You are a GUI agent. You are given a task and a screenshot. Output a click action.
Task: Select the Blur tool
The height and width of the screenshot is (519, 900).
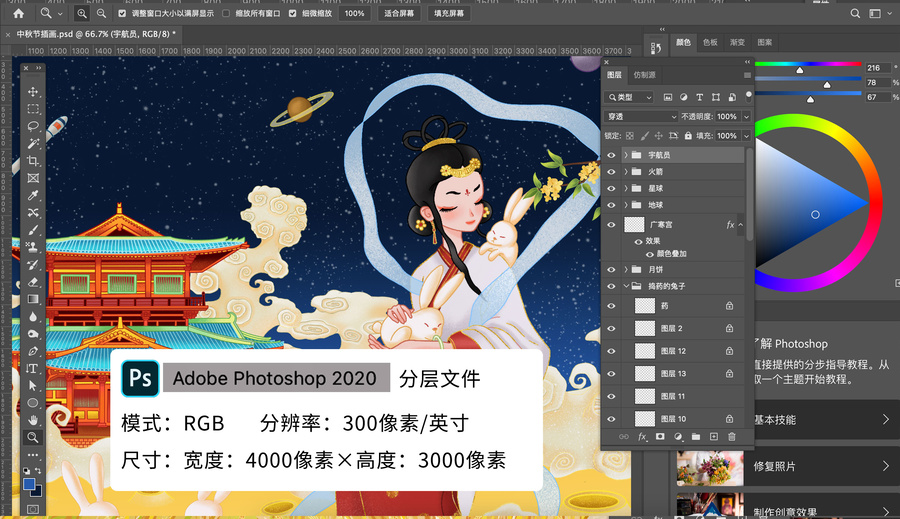click(x=33, y=316)
